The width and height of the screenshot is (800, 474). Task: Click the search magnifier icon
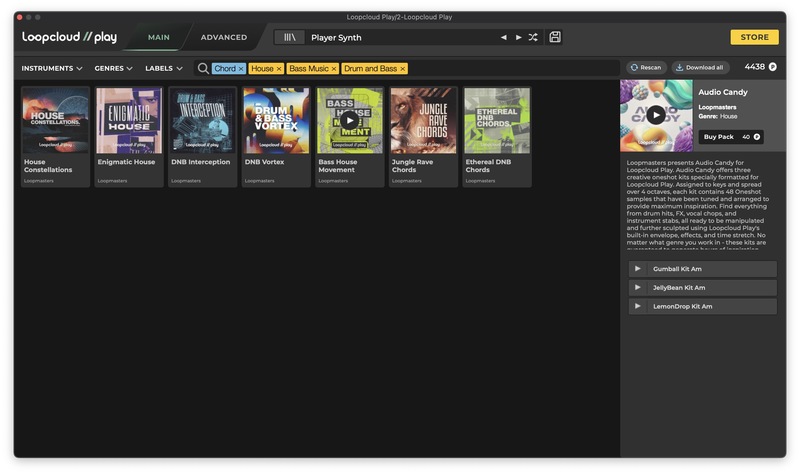coord(203,68)
